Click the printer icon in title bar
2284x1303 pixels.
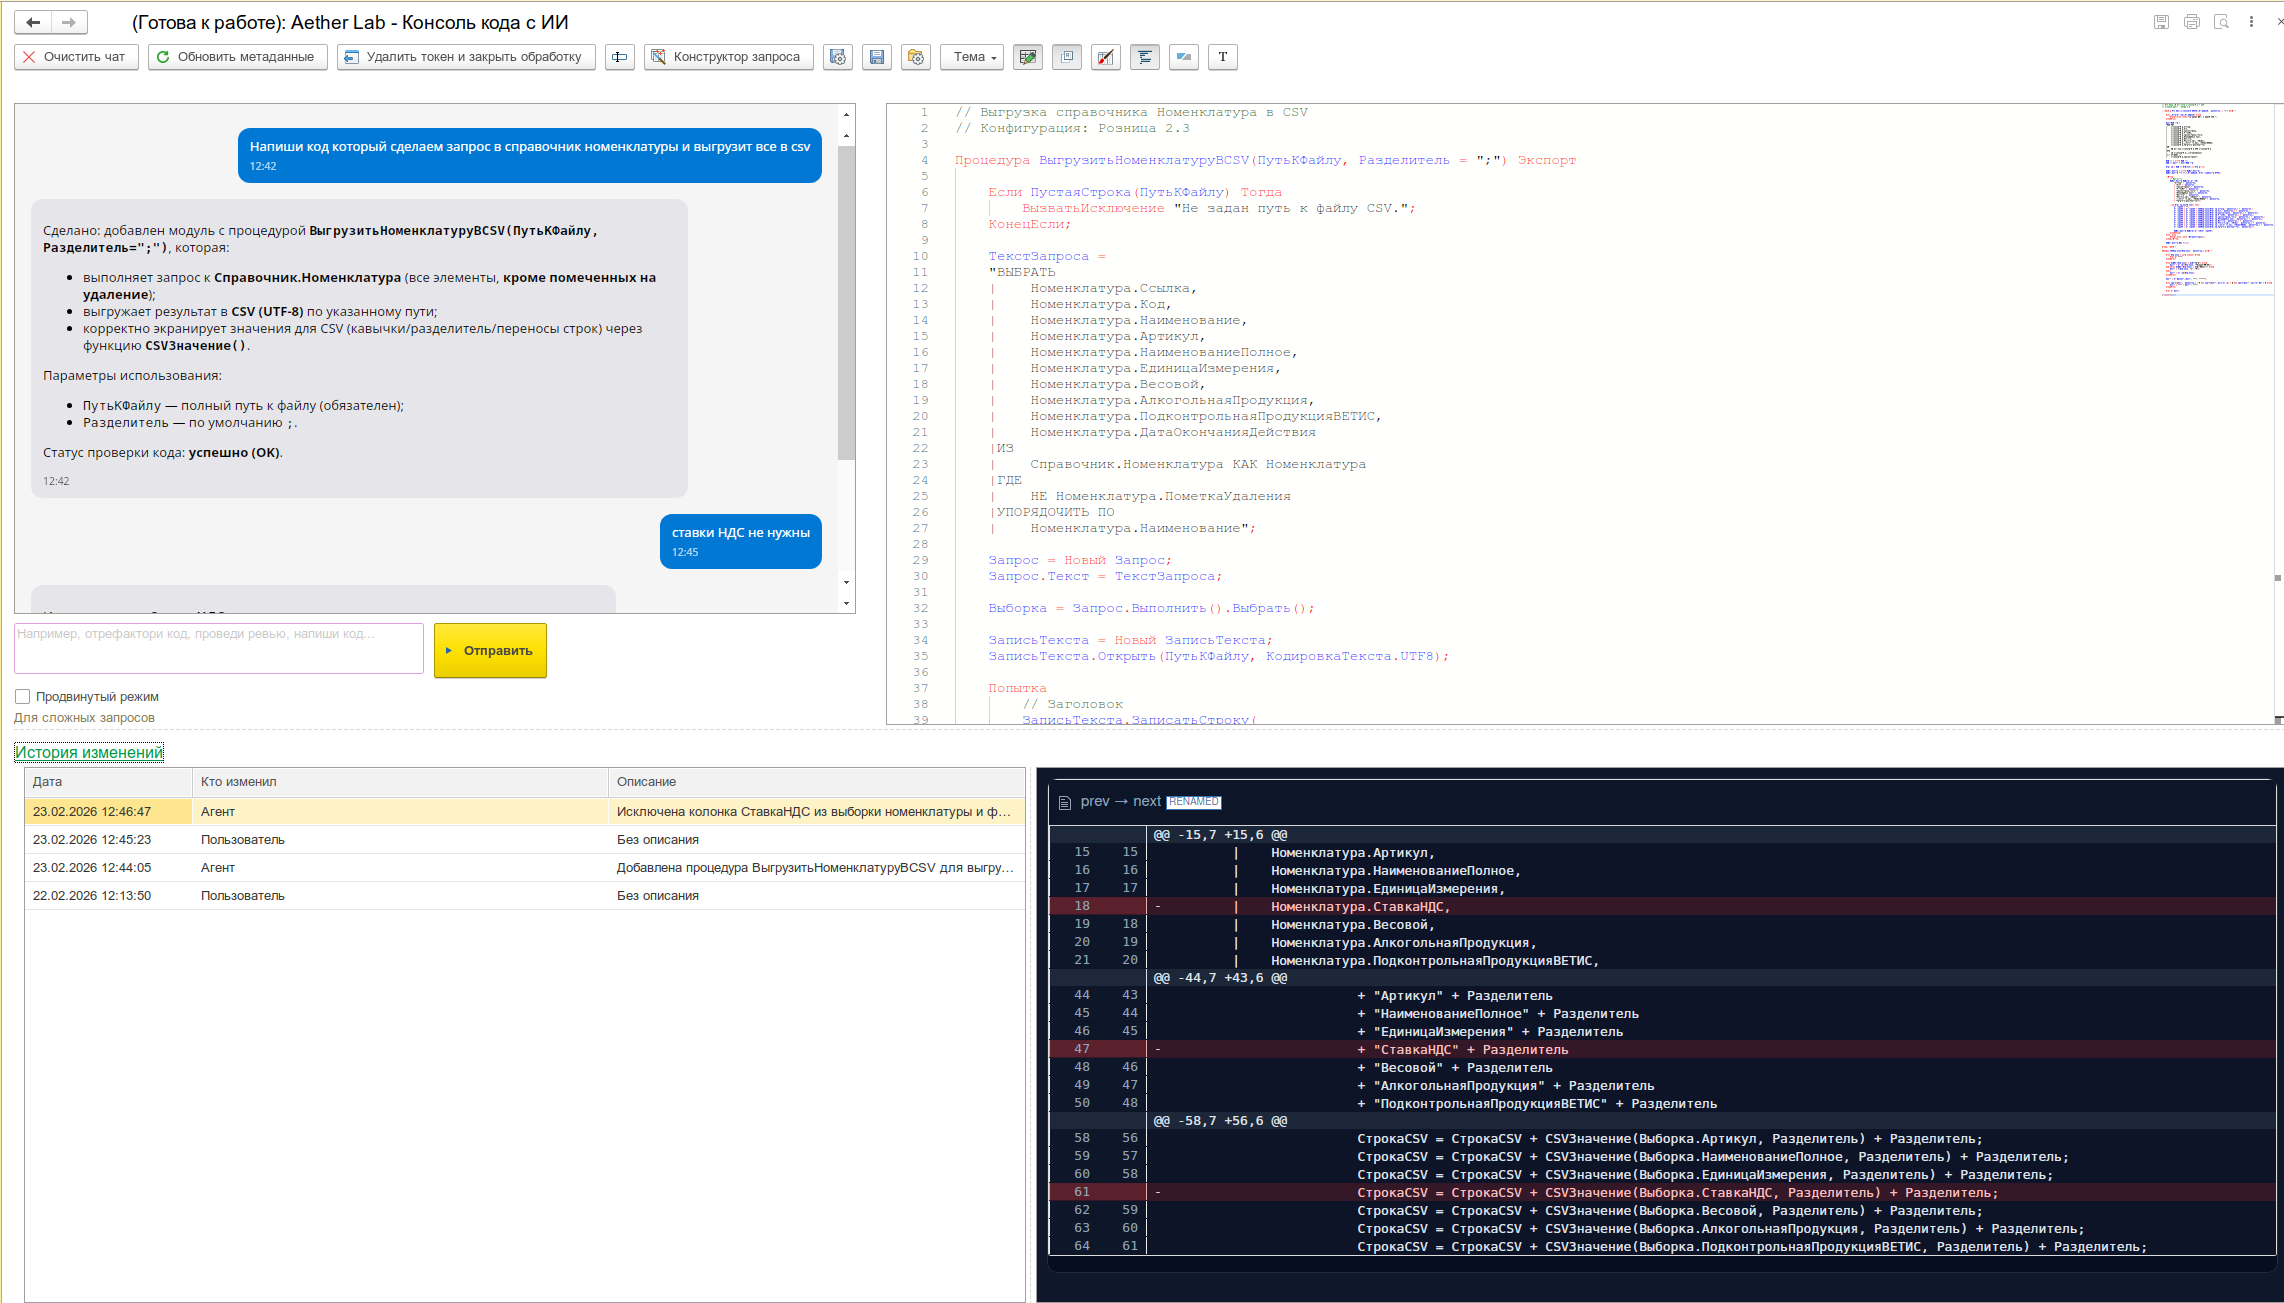2191,22
